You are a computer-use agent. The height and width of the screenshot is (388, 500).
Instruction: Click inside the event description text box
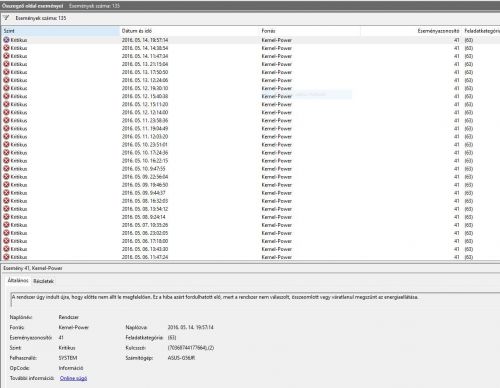click(255, 299)
